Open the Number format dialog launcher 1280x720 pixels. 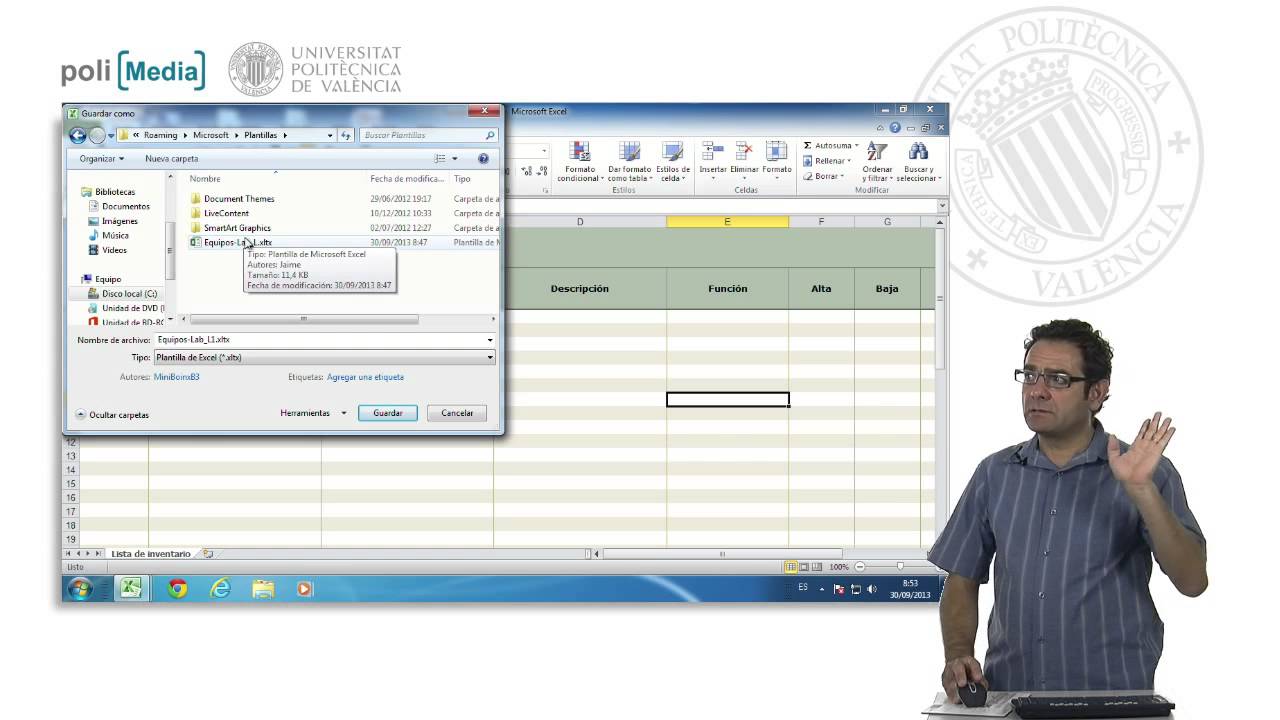pos(545,190)
